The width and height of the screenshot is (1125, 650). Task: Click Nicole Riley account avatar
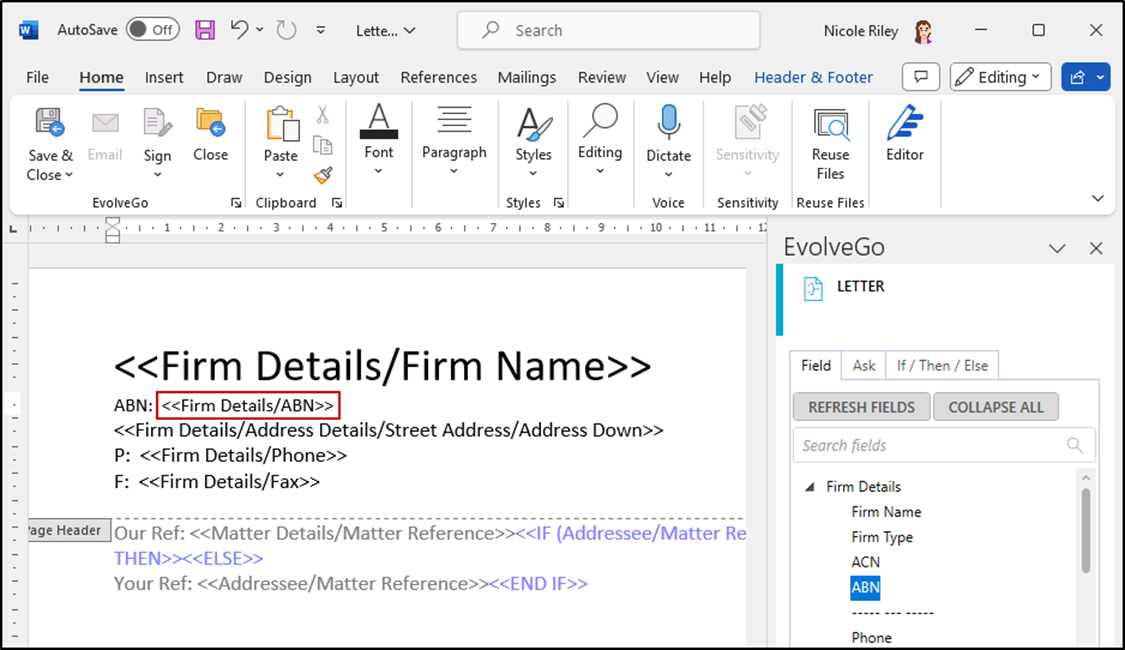923,31
